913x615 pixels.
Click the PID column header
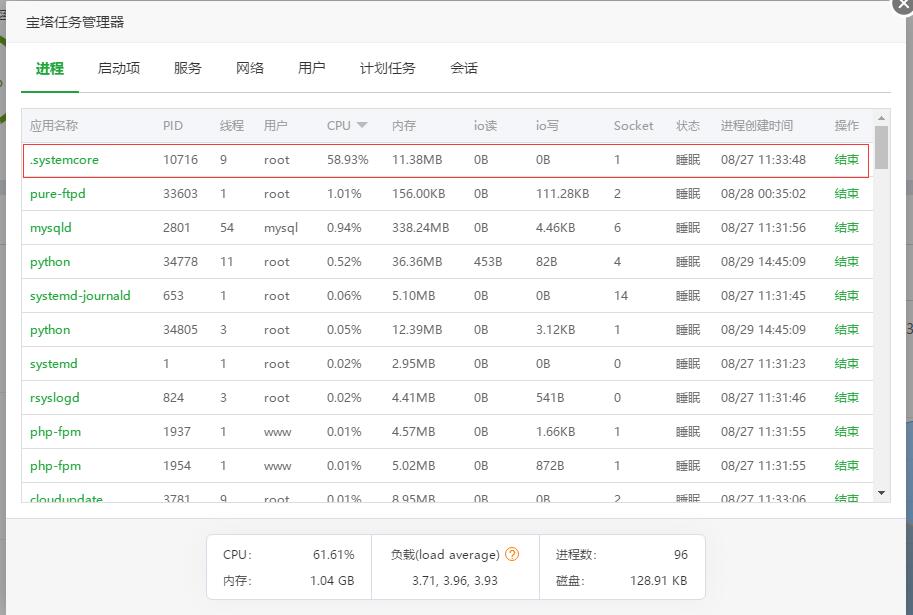tap(173, 126)
